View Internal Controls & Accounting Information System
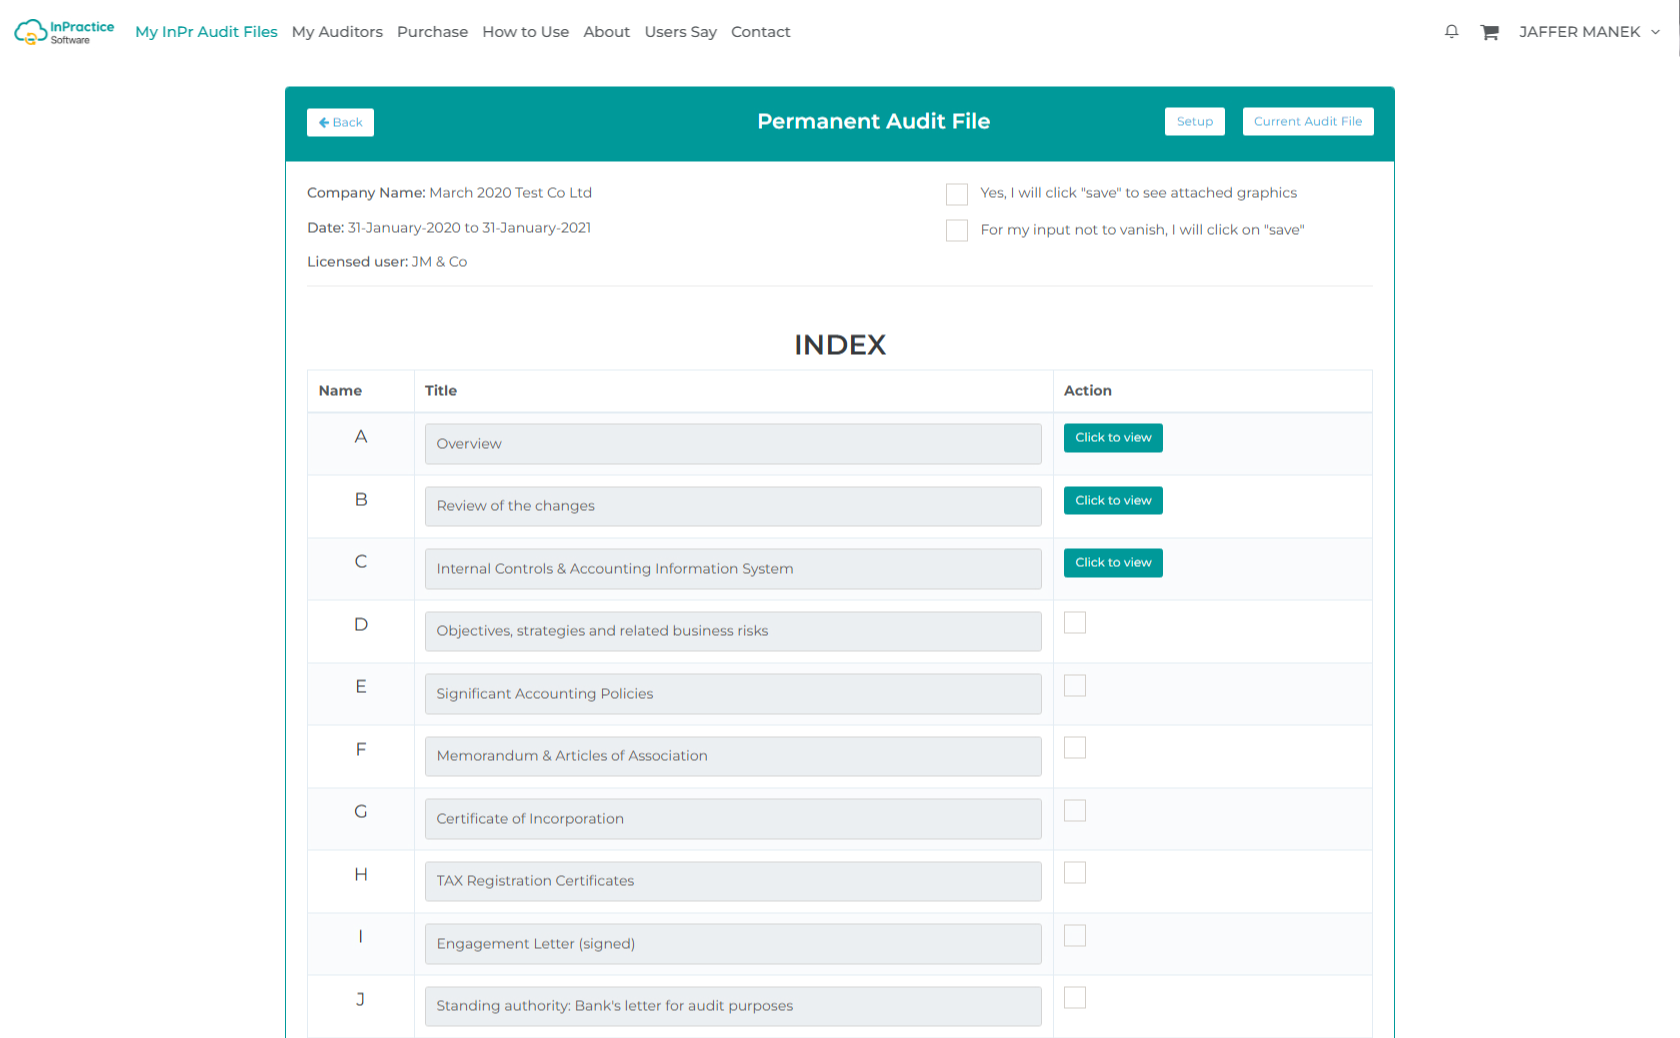The height and width of the screenshot is (1038, 1680). pos(1112,563)
